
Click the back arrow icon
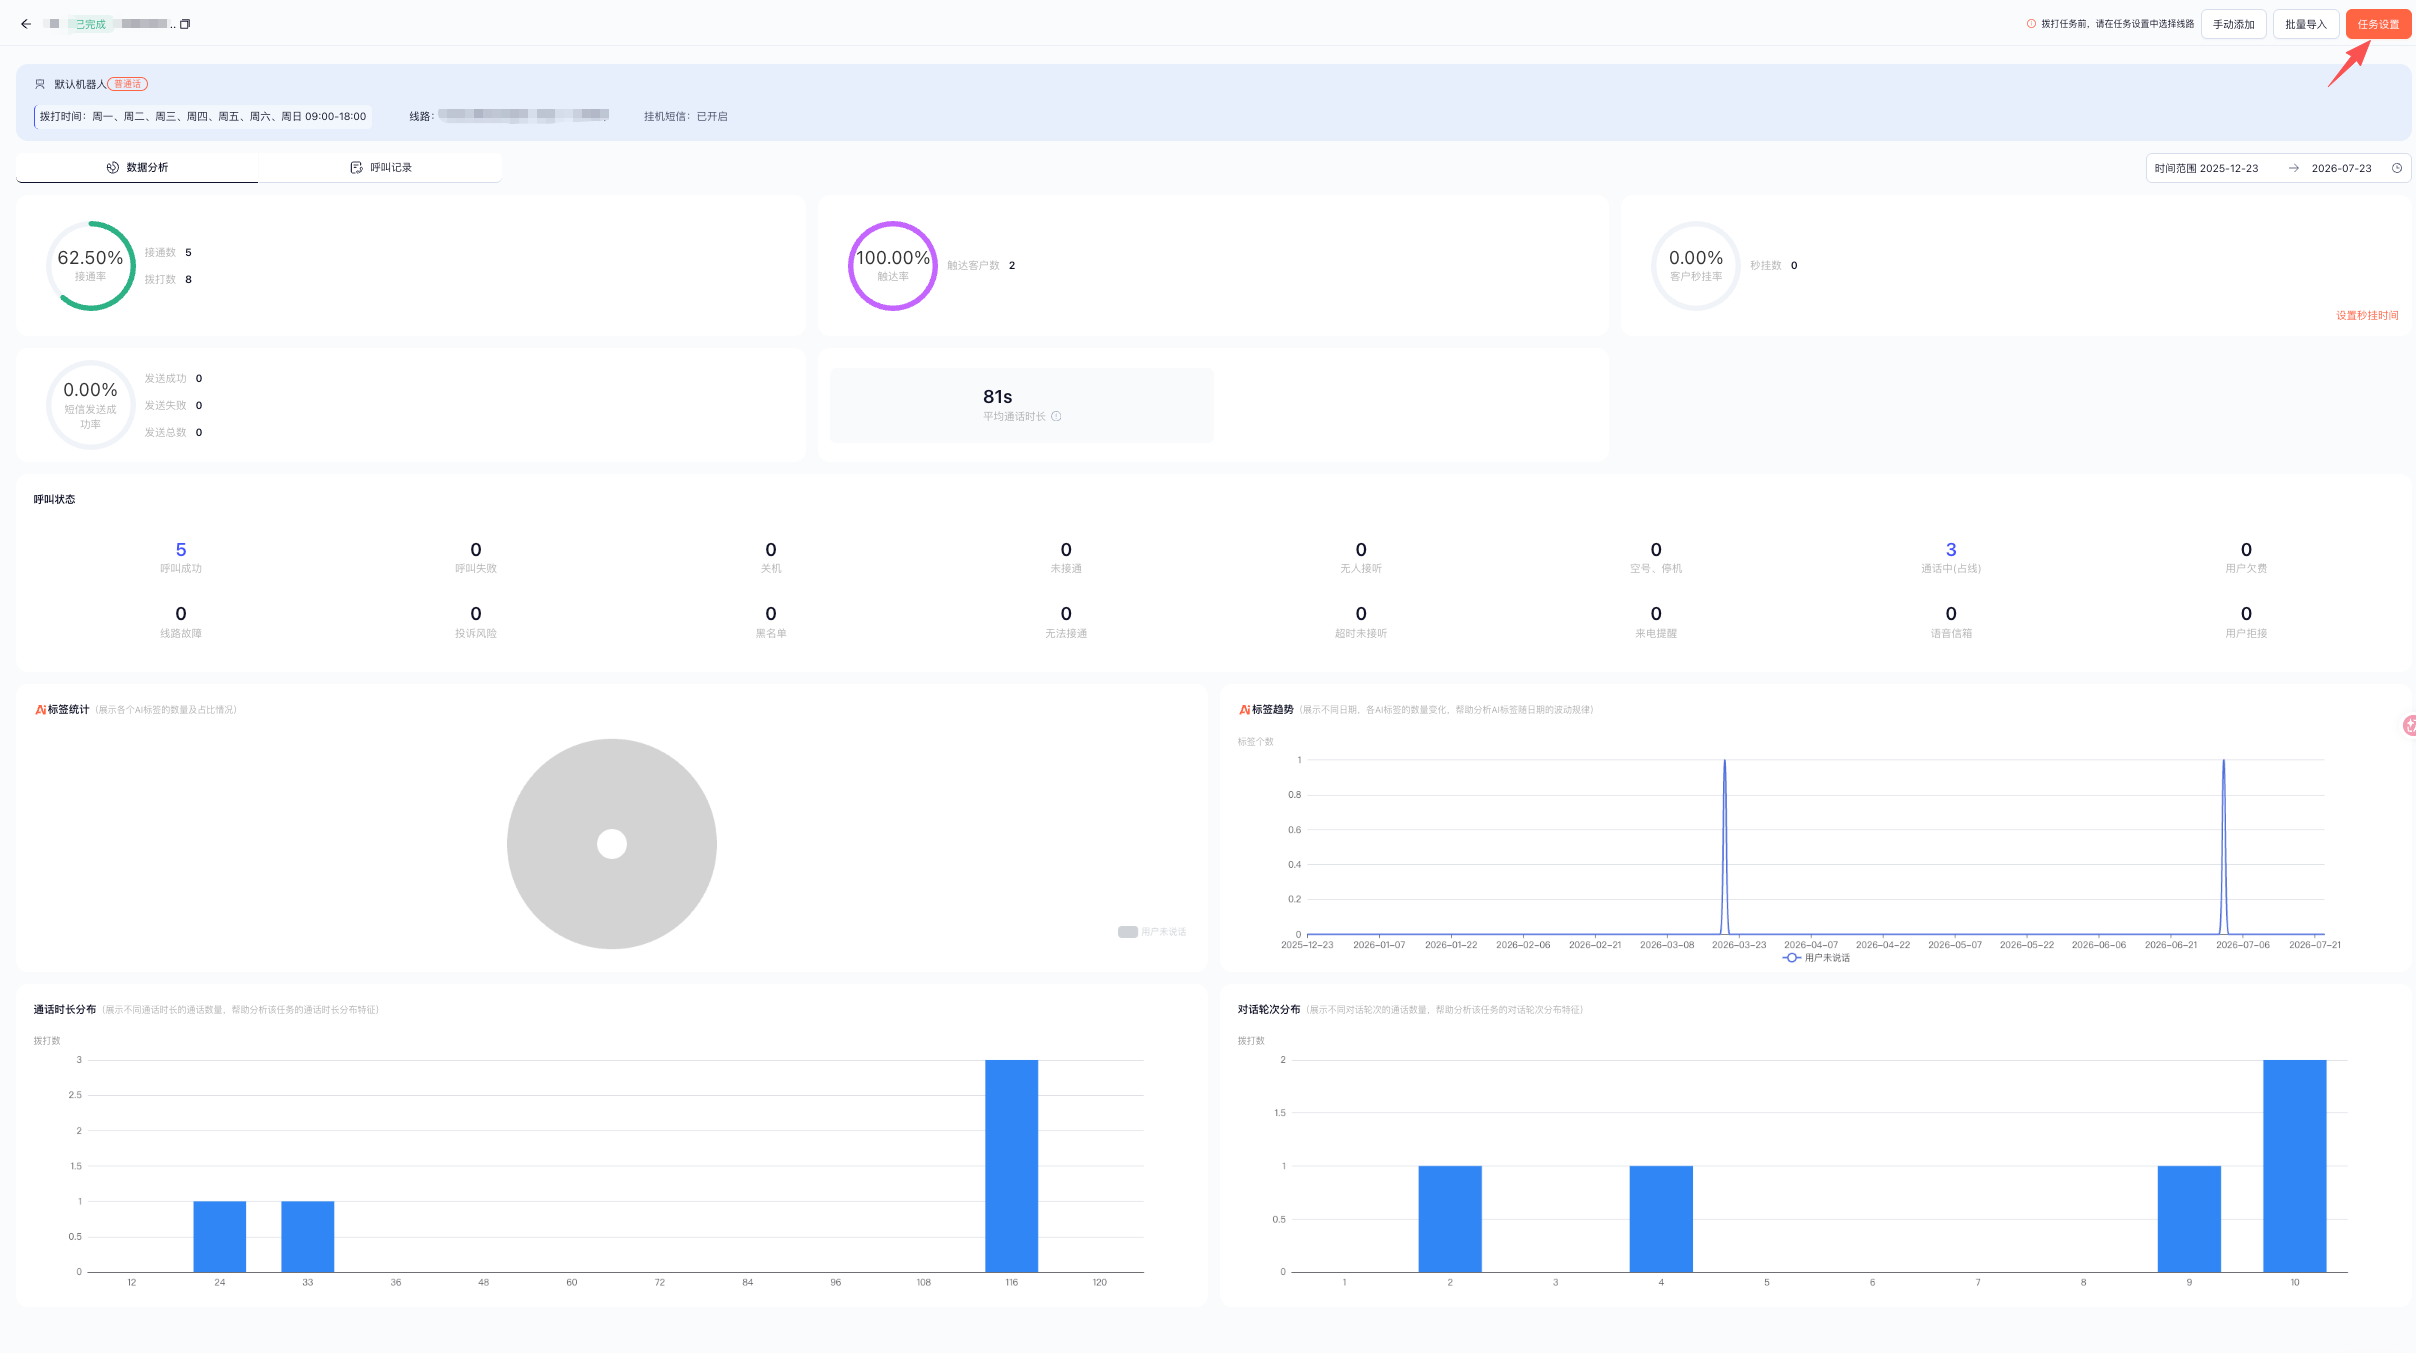(x=26, y=24)
